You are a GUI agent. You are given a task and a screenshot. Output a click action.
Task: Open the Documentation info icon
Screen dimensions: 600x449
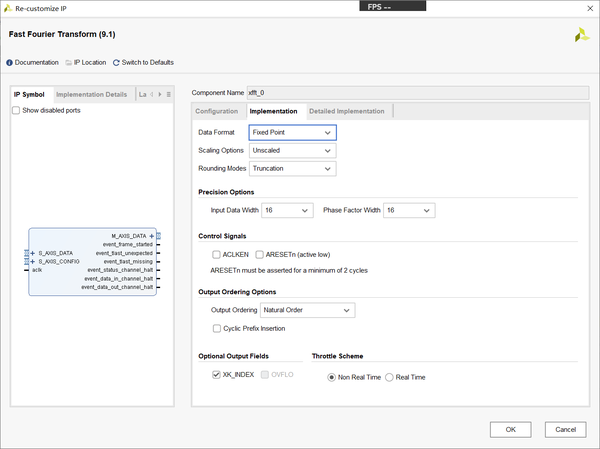pyautogui.click(x=10, y=63)
